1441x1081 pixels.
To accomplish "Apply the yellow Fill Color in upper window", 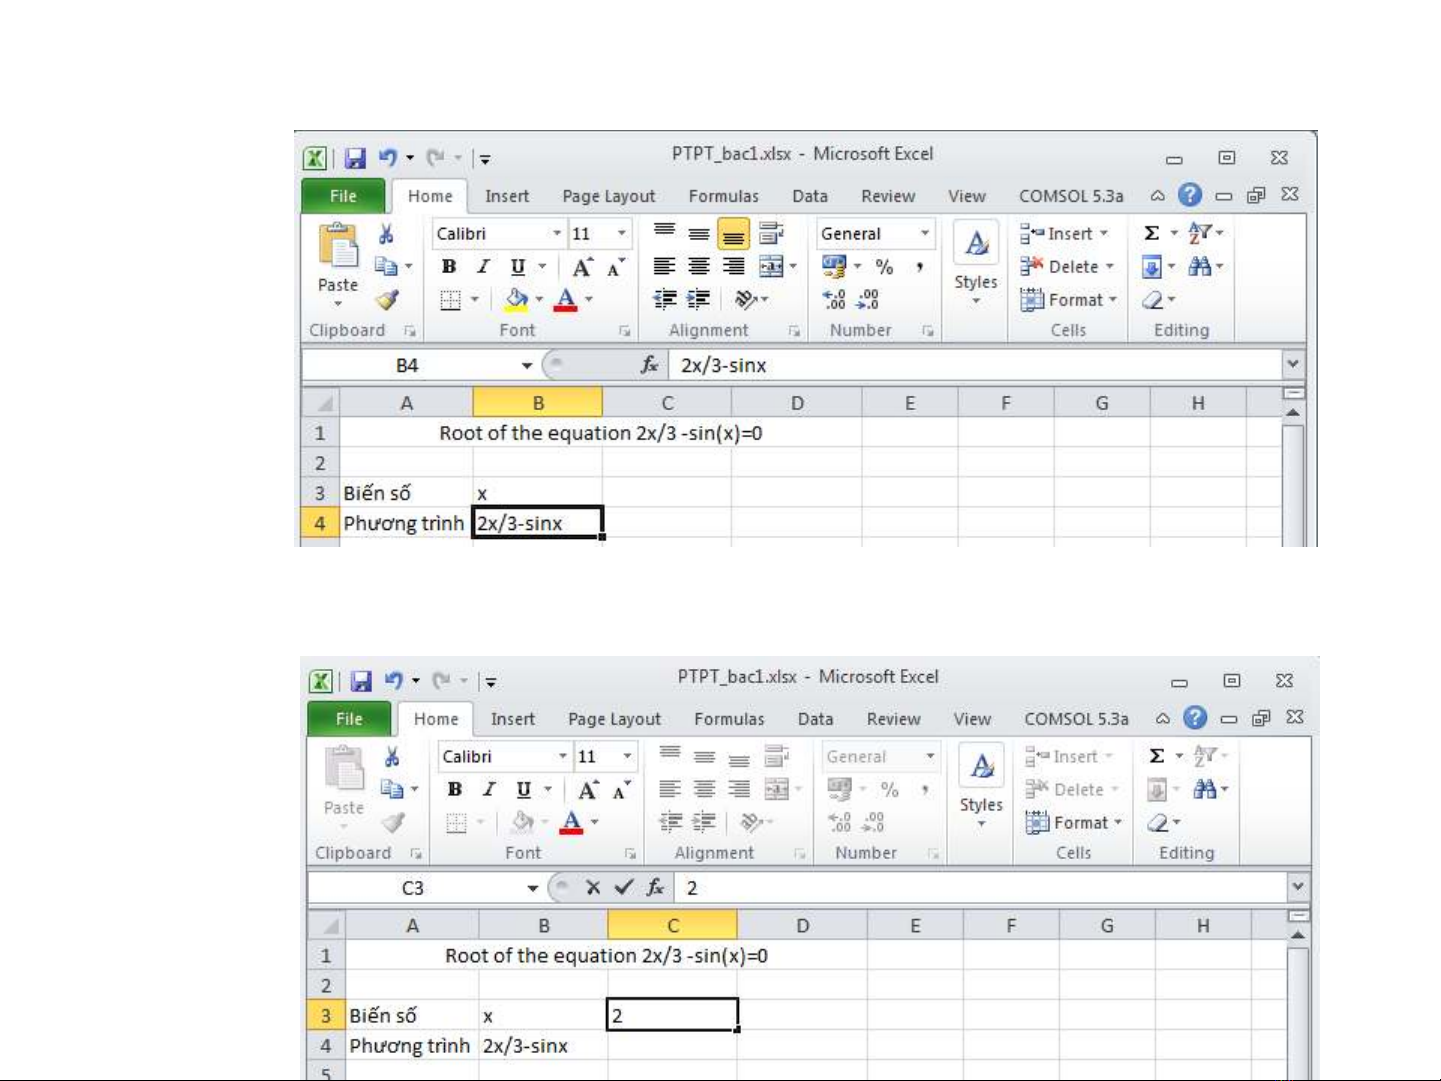I will [x=517, y=300].
